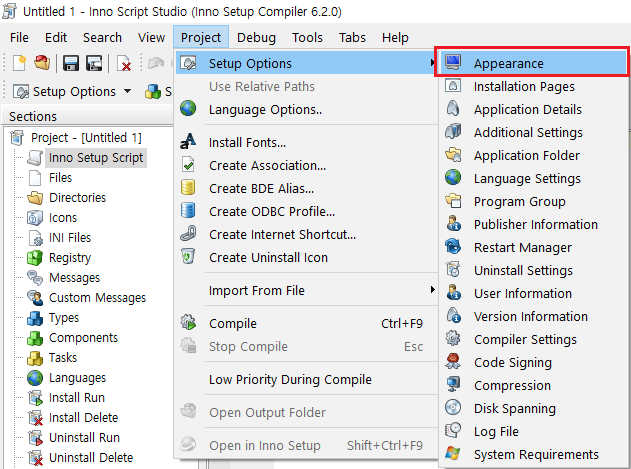Click the Project menu
Screen dimensions: 631x469
pos(201,37)
